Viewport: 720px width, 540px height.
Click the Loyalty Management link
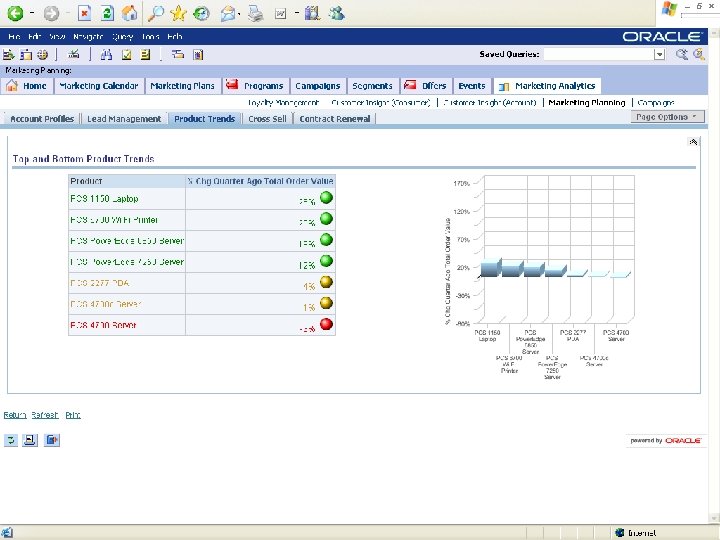[283, 103]
